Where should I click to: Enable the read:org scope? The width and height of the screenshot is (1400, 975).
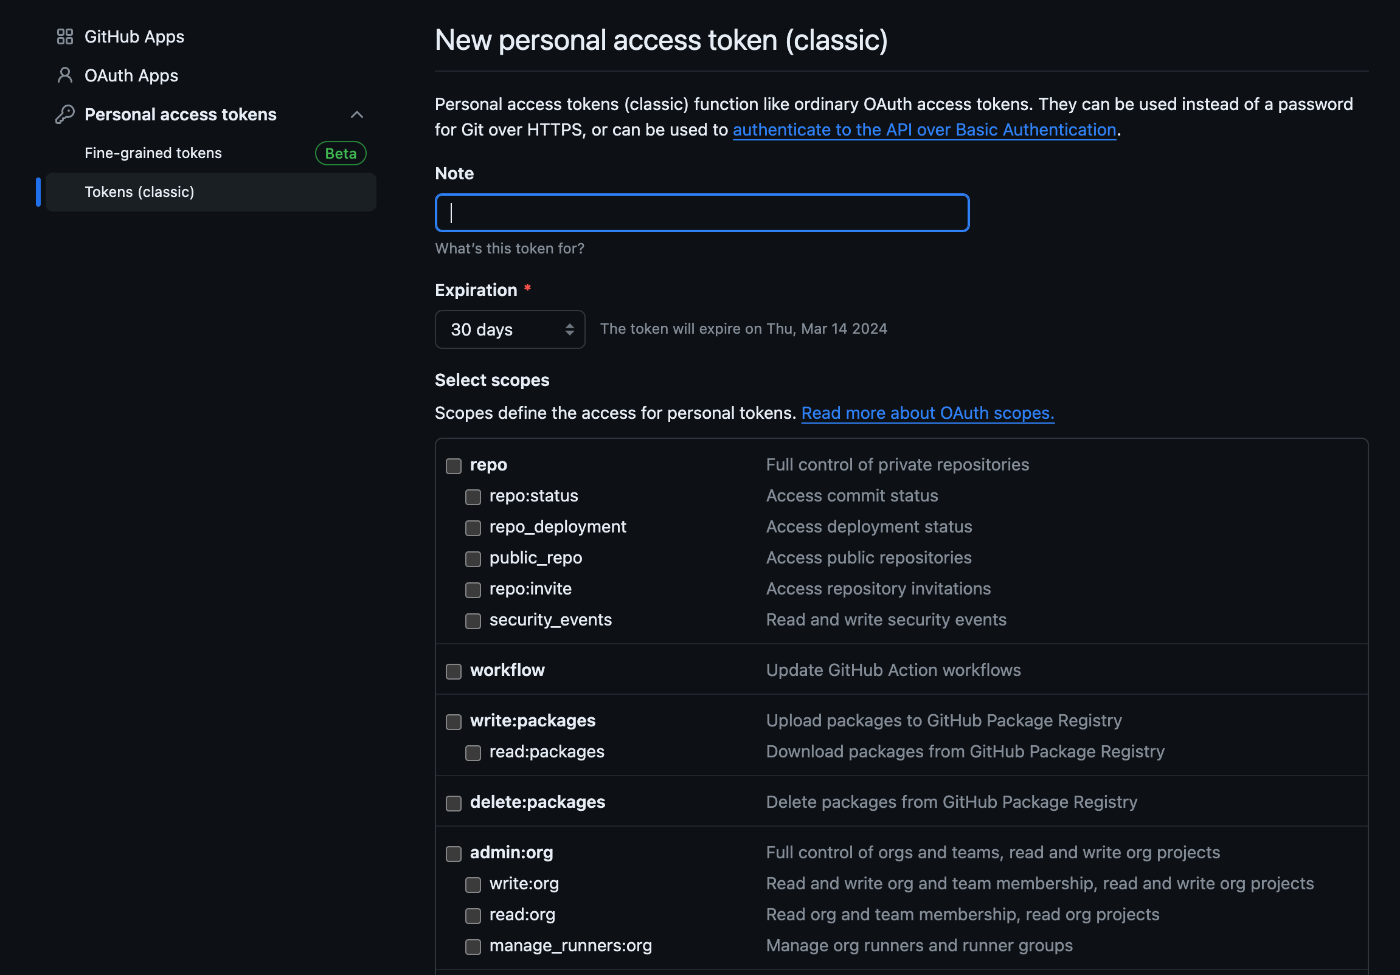473,916
